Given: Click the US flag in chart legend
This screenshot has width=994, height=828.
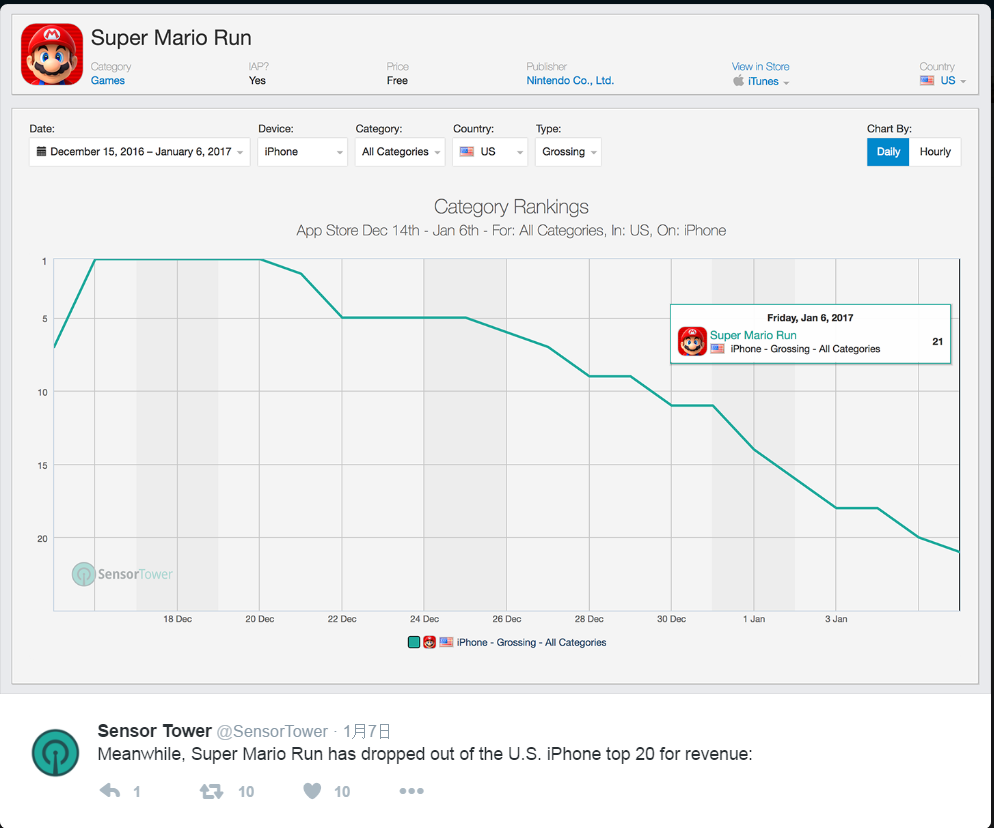Looking at the screenshot, I should click(x=446, y=642).
